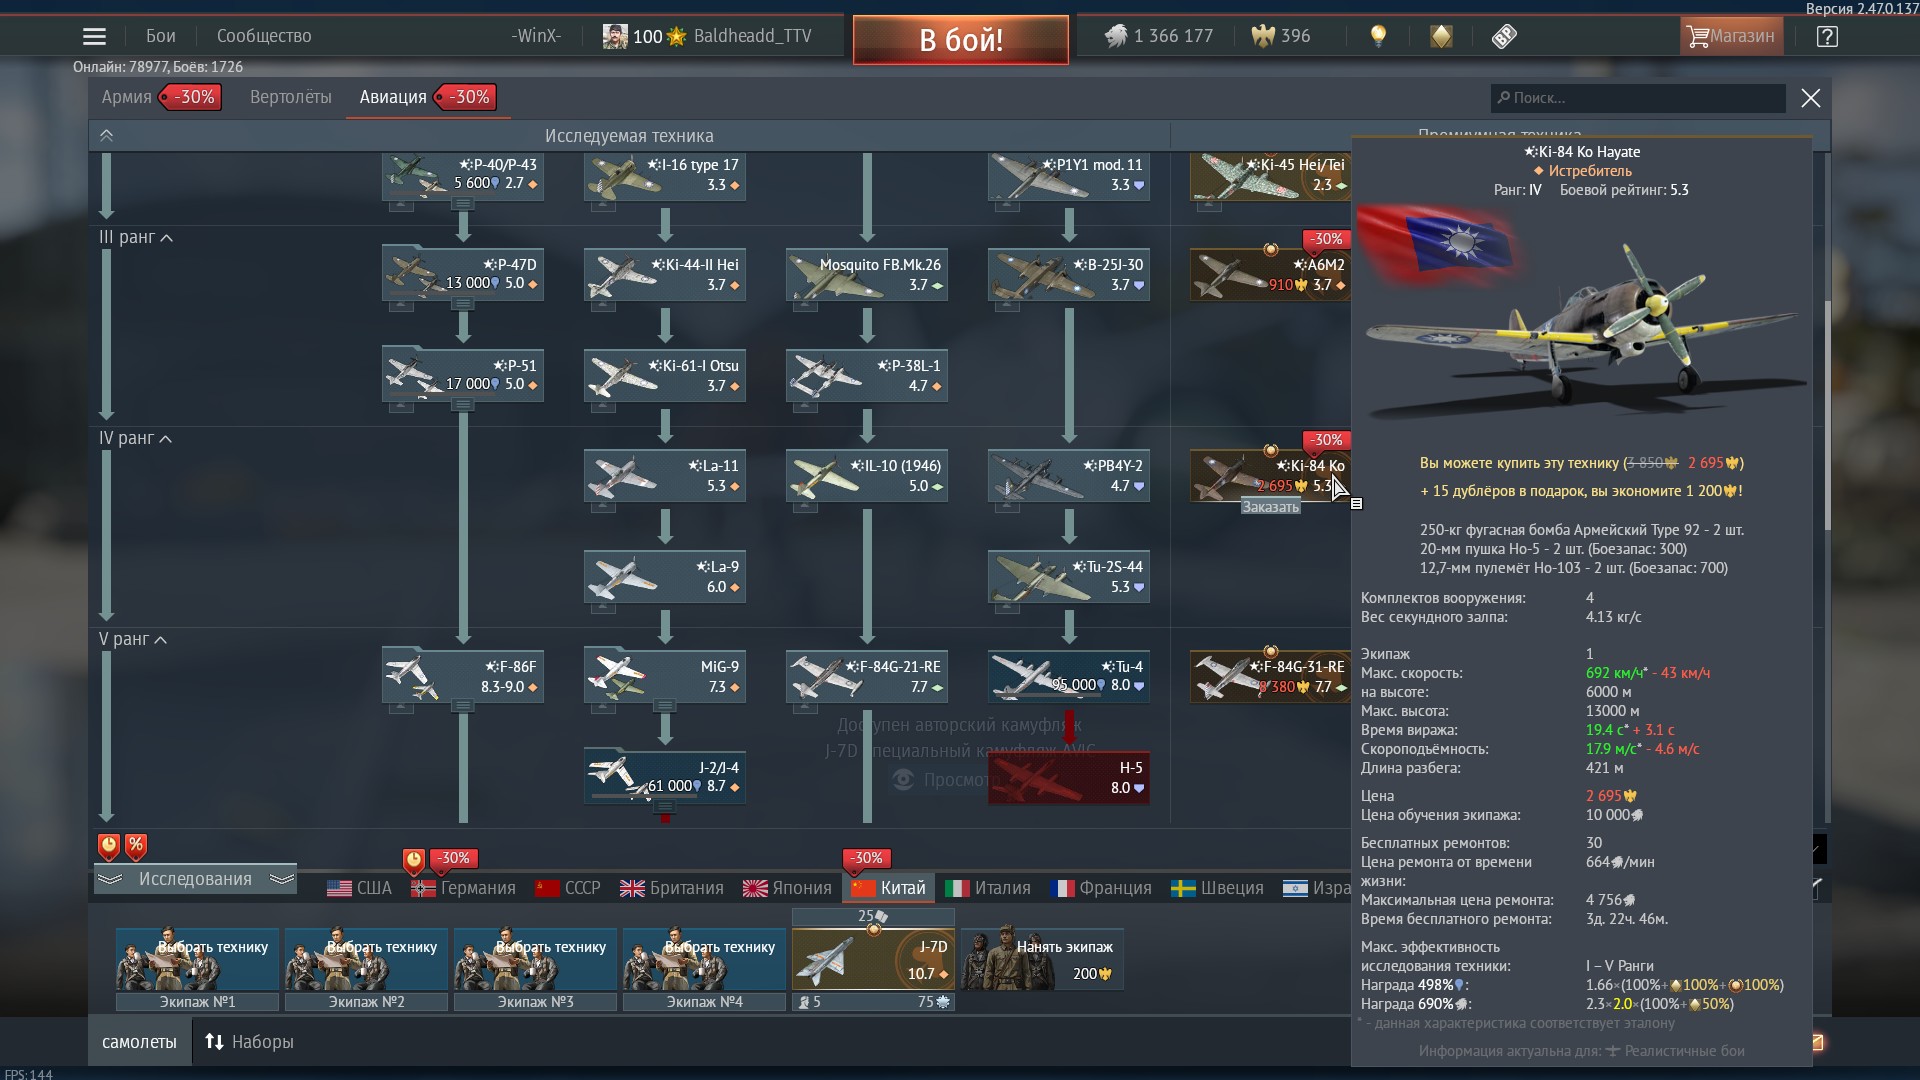Image resolution: width=1920 pixels, height=1080 pixels.
Task: Select the MiG-9 jet card
Action: pos(665,676)
